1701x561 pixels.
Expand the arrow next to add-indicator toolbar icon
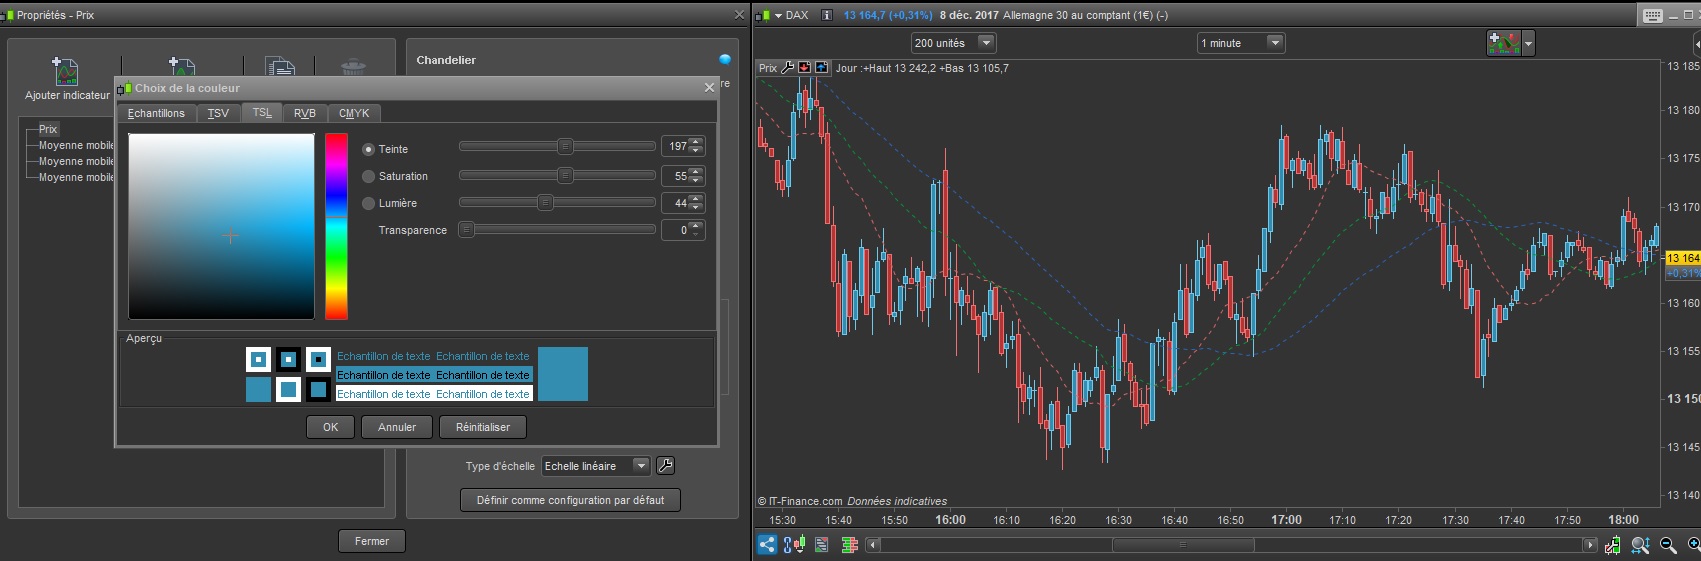pos(1528,43)
